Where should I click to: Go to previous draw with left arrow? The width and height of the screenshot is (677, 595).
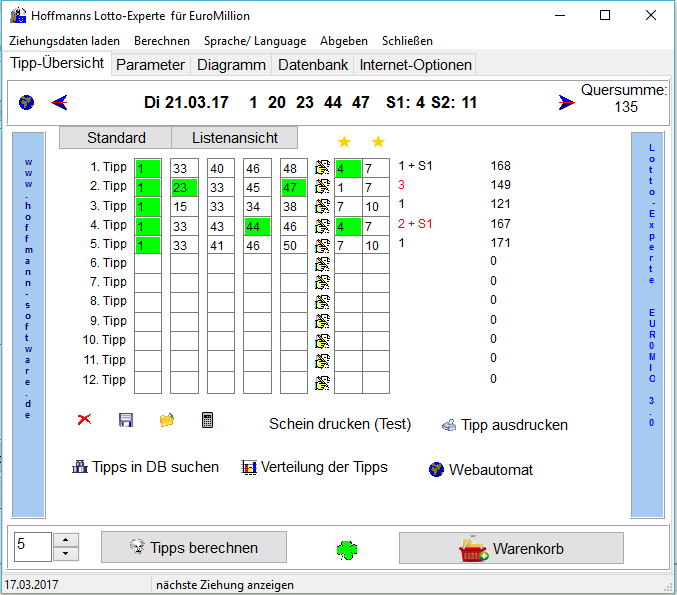pos(59,103)
